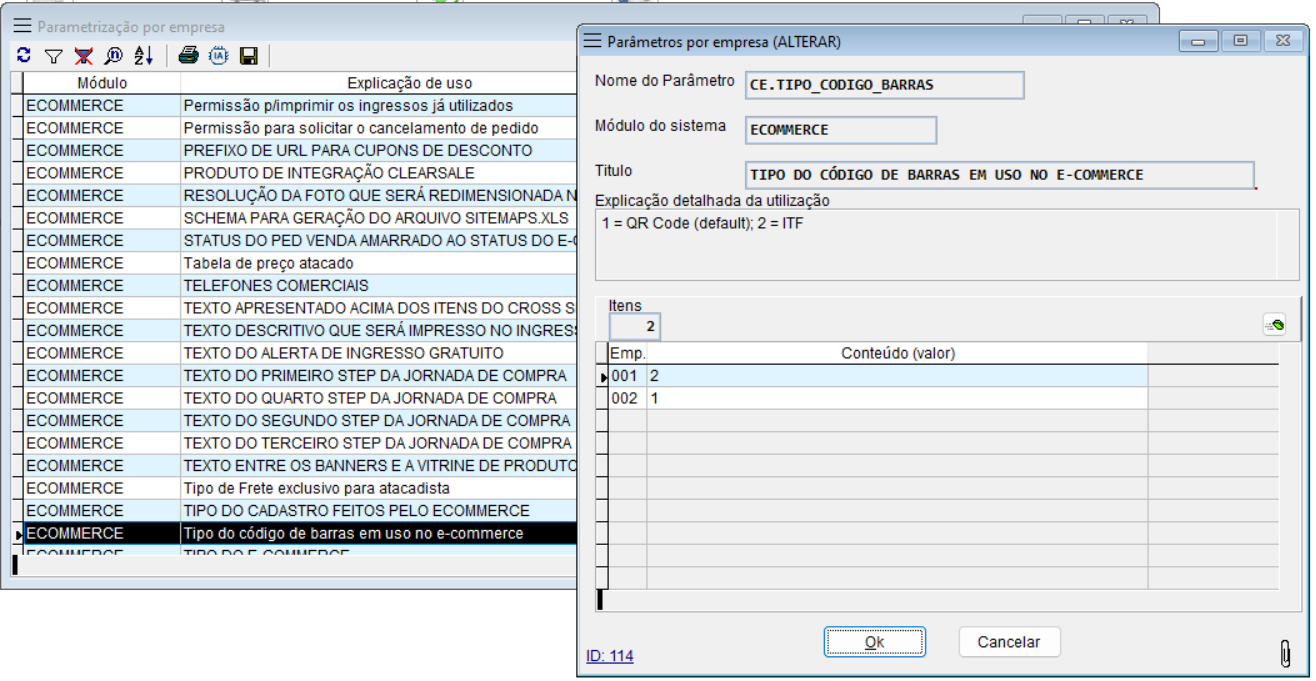Click the printer icon on the toolbar

[187, 53]
